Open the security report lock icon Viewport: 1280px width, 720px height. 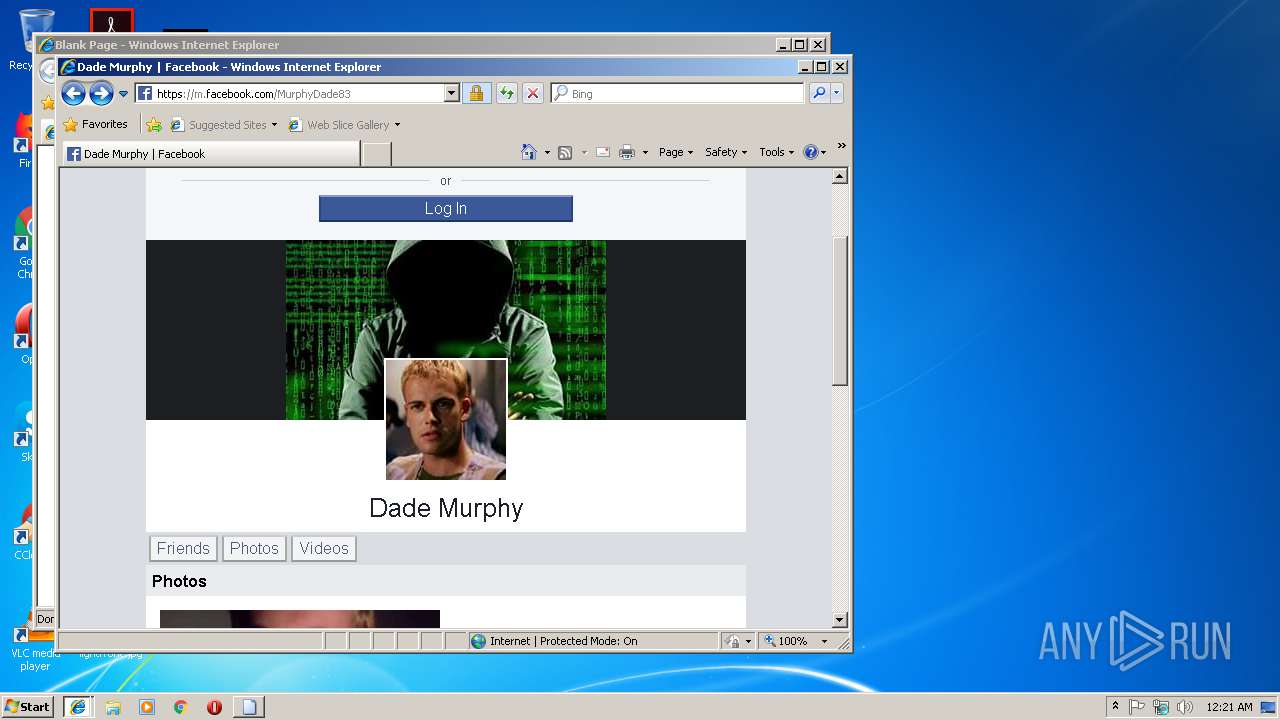click(x=476, y=94)
